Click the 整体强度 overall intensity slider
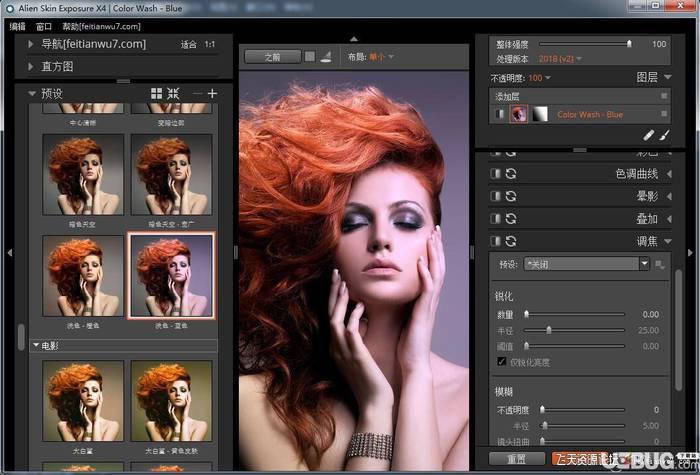This screenshot has height=475, width=700. (585, 44)
